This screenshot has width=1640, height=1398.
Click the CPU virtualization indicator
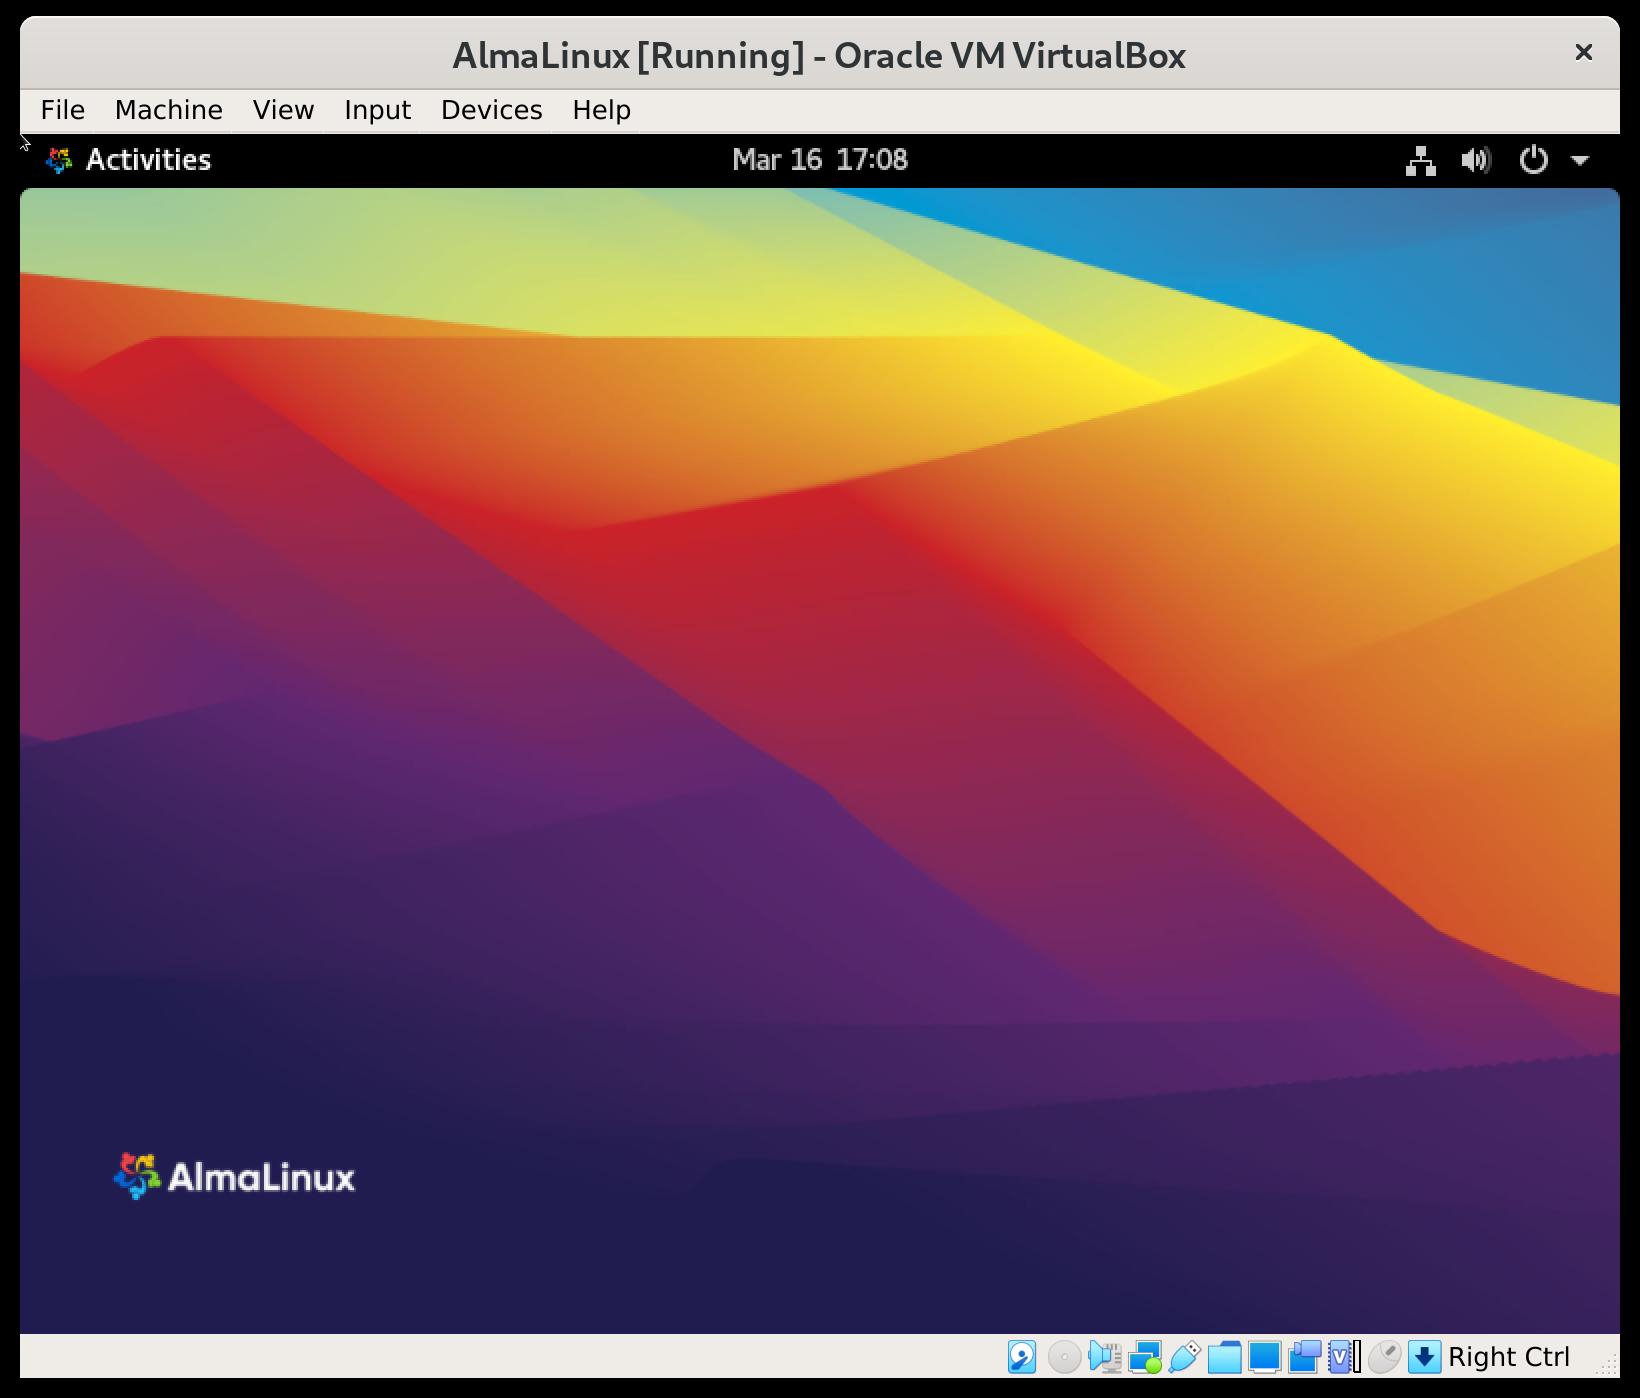tap(1344, 1357)
